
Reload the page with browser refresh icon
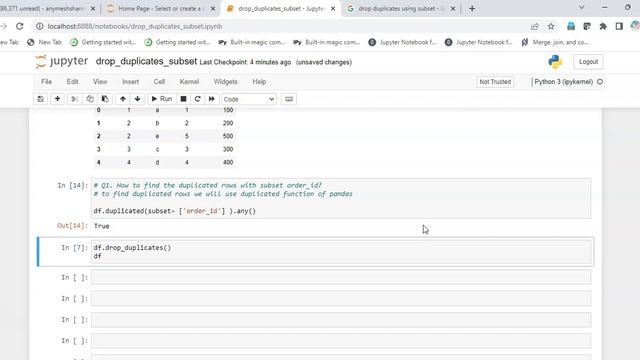click(x=20, y=26)
